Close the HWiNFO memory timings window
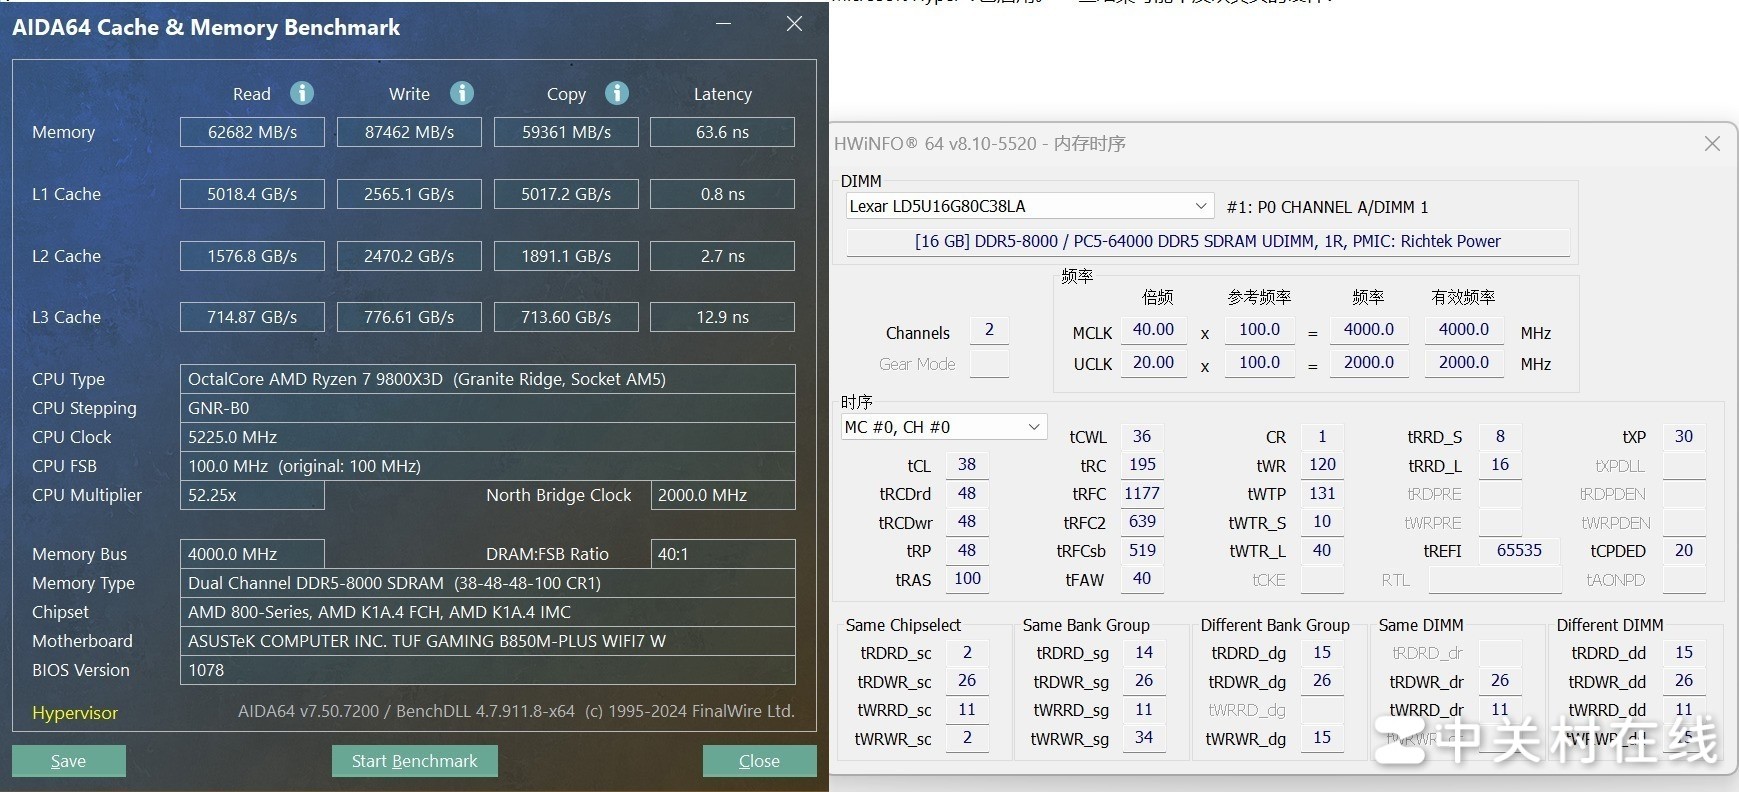The height and width of the screenshot is (792, 1739). click(x=1712, y=144)
